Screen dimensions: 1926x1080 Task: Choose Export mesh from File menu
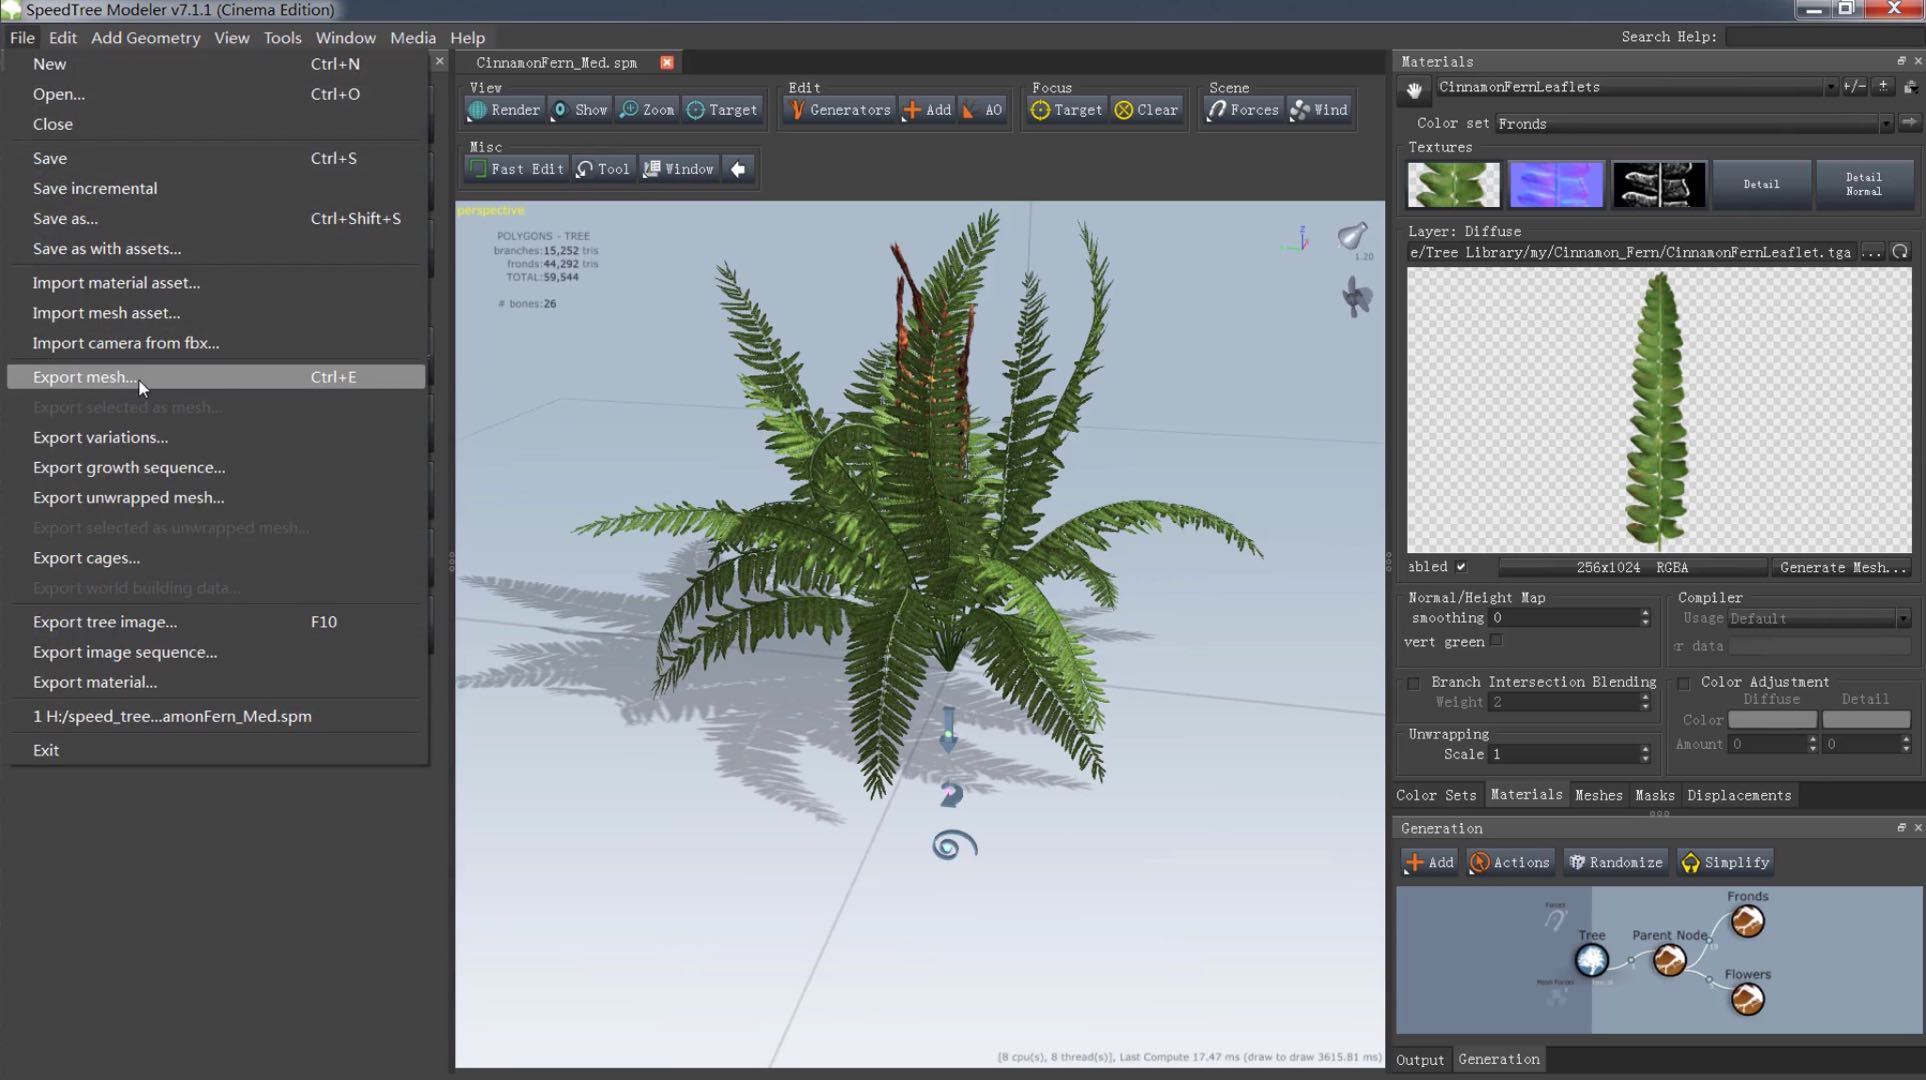pyautogui.click(x=85, y=377)
